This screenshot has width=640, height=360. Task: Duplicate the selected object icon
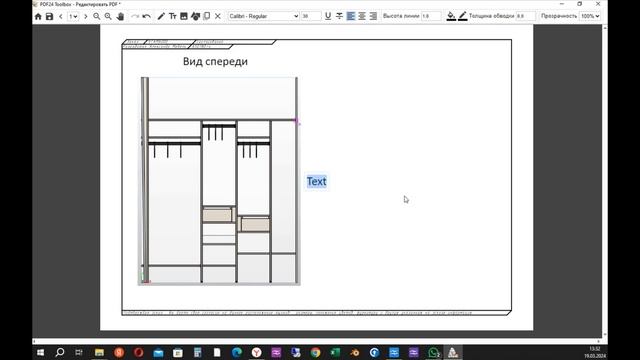click(207, 16)
